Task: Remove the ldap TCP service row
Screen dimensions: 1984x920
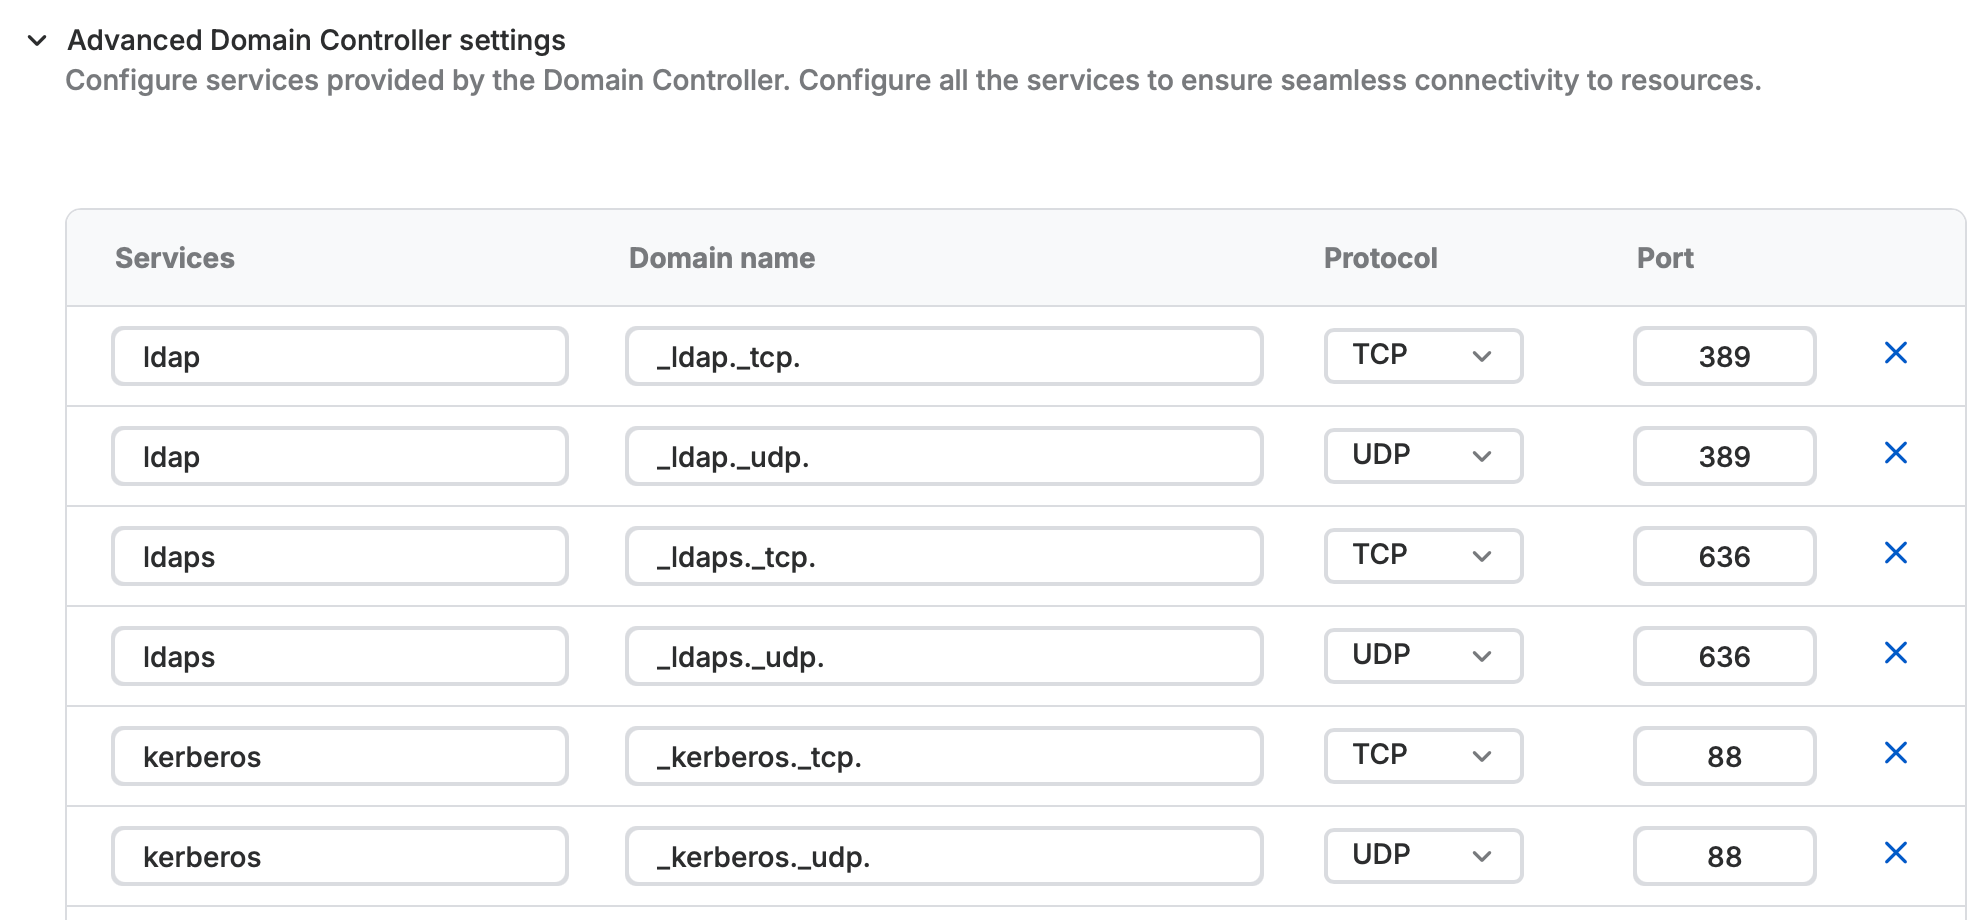Action: click(1895, 353)
